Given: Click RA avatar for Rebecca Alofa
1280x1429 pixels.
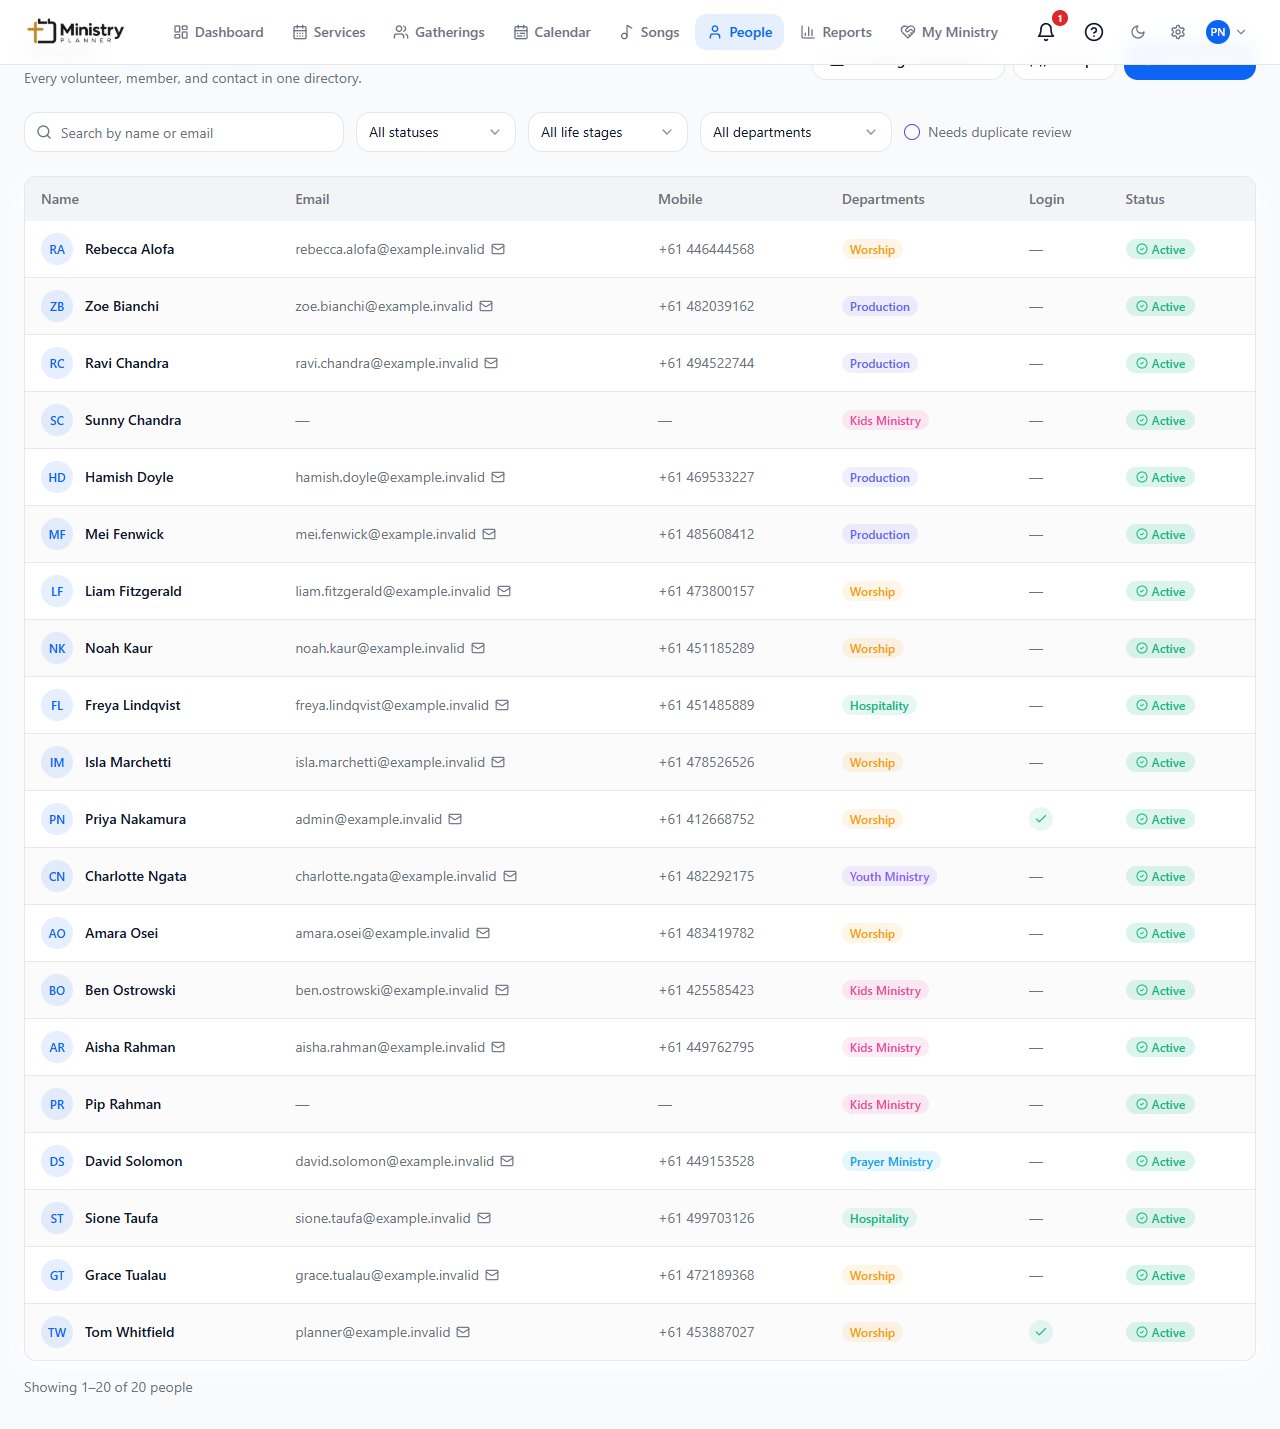Looking at the screenshot, I should click(57, 249).
